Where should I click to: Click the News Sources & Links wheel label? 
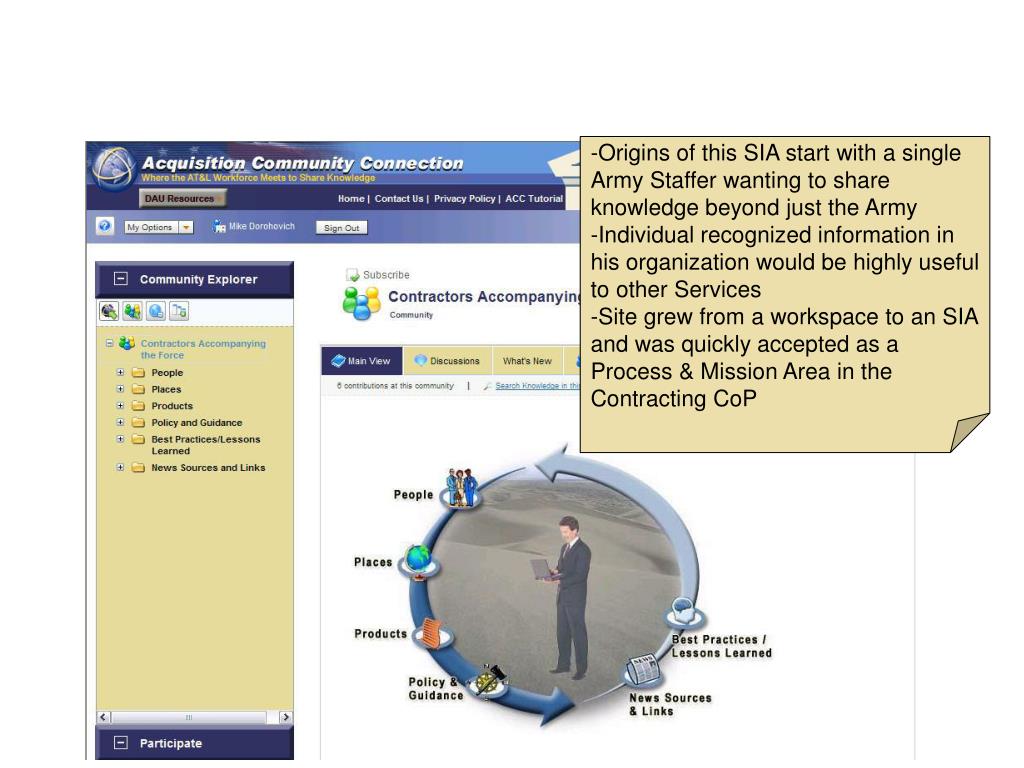coord(670,705)
